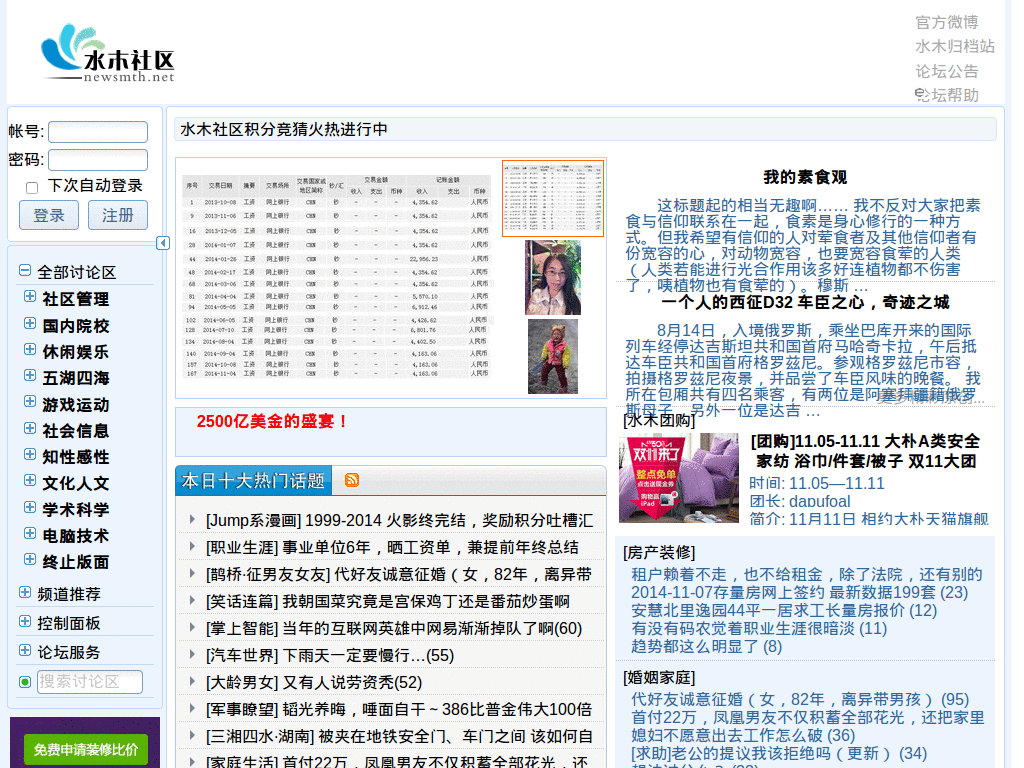The image size is (1024, 768).
Task: Select the orange-bordered table thumbnail
Action: coord(552,199)
